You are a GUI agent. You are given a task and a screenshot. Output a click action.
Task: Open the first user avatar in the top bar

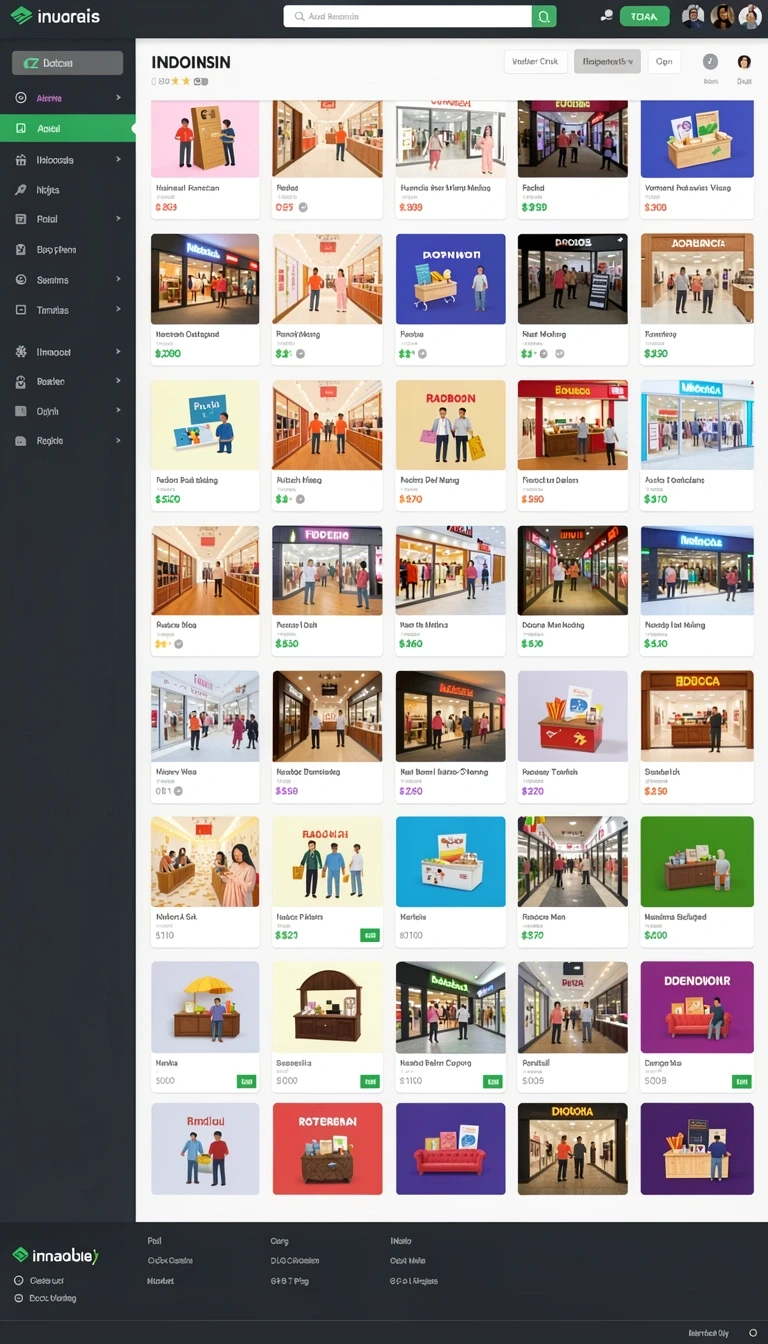[x=693, y=16]
